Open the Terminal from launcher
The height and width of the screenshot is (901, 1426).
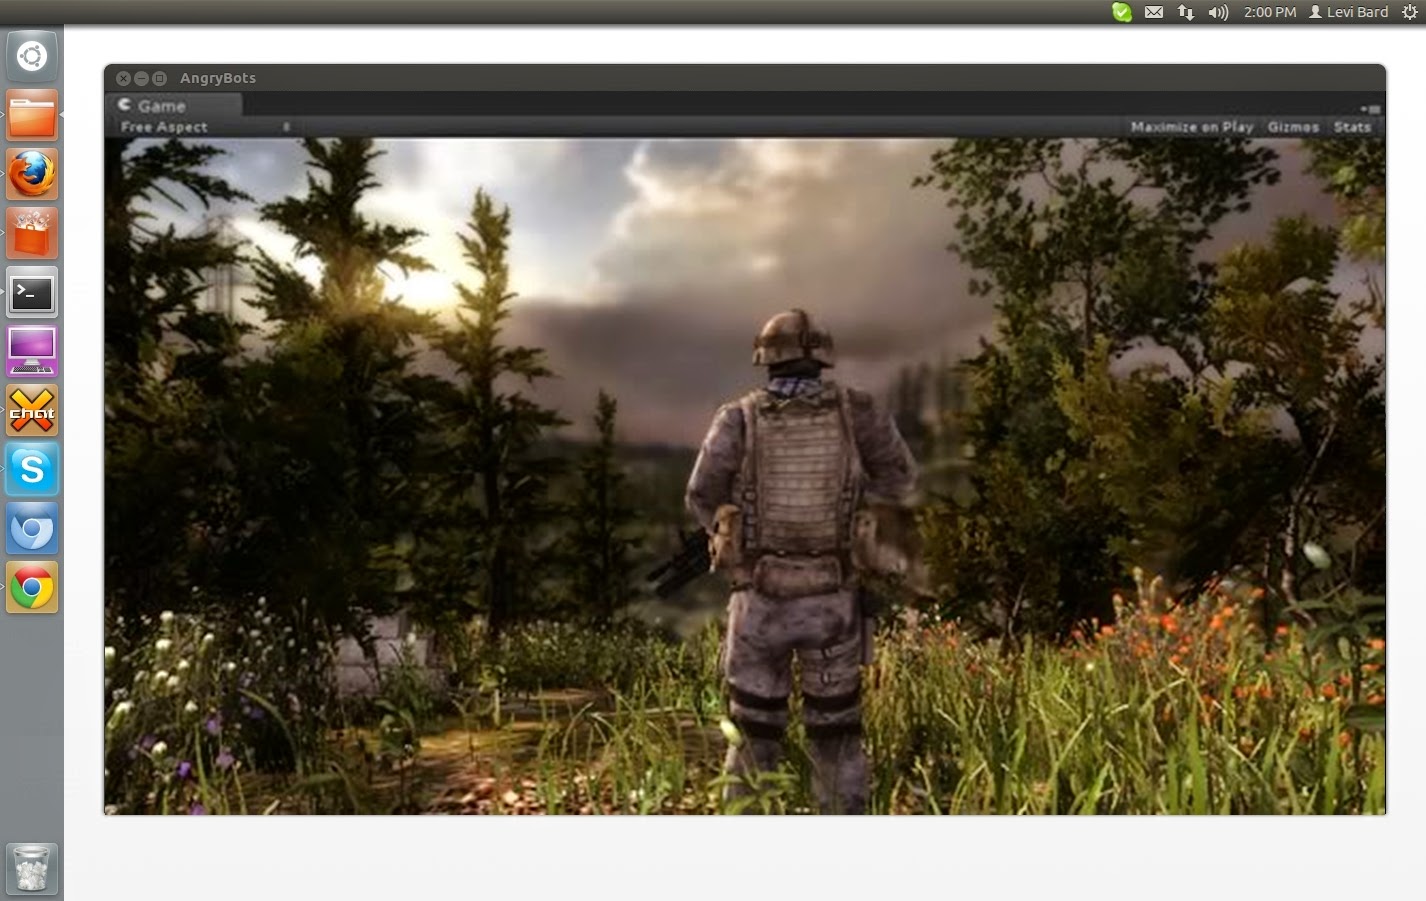point(32,293)
